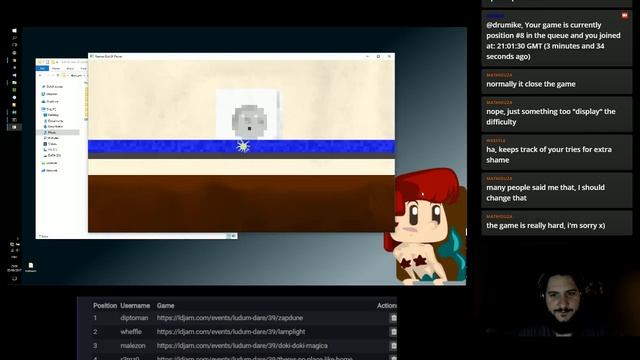The image size is (640, 360).
Task: Open the Windows Start button on vertical taskbar
Action: (x=14, y=31)
